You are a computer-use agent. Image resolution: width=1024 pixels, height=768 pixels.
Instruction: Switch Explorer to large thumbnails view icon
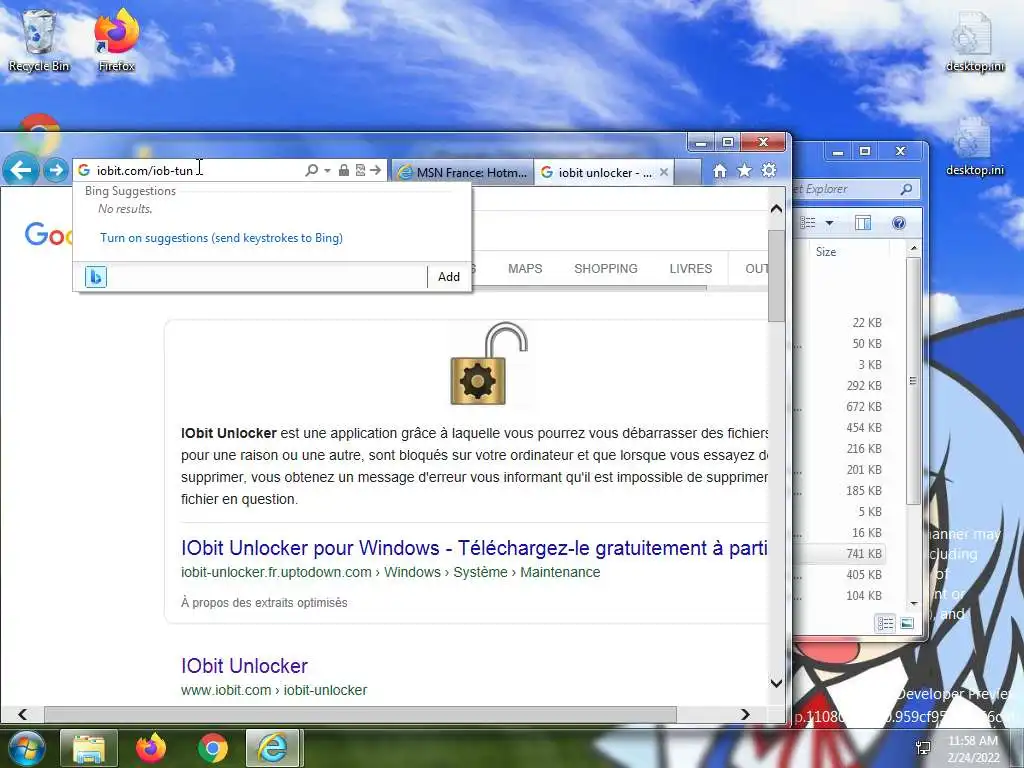[x=907, y=624]
